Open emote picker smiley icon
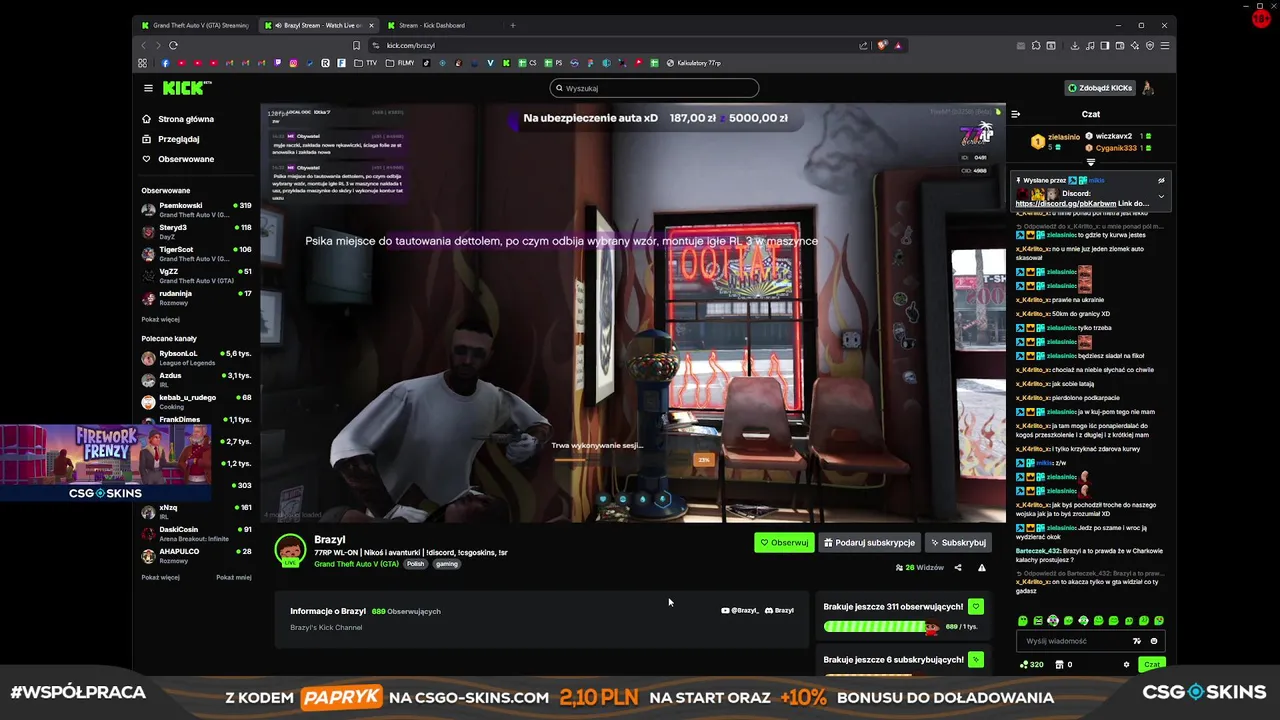1280x720 pixels. pyautogui.click(x=1154, y=641)
